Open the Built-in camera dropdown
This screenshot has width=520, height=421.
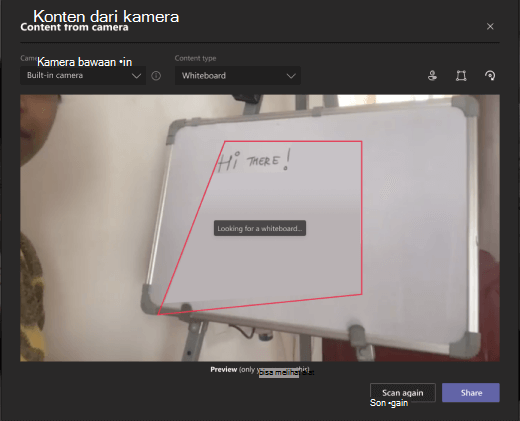pyautogui.click(x=83, y=75)
